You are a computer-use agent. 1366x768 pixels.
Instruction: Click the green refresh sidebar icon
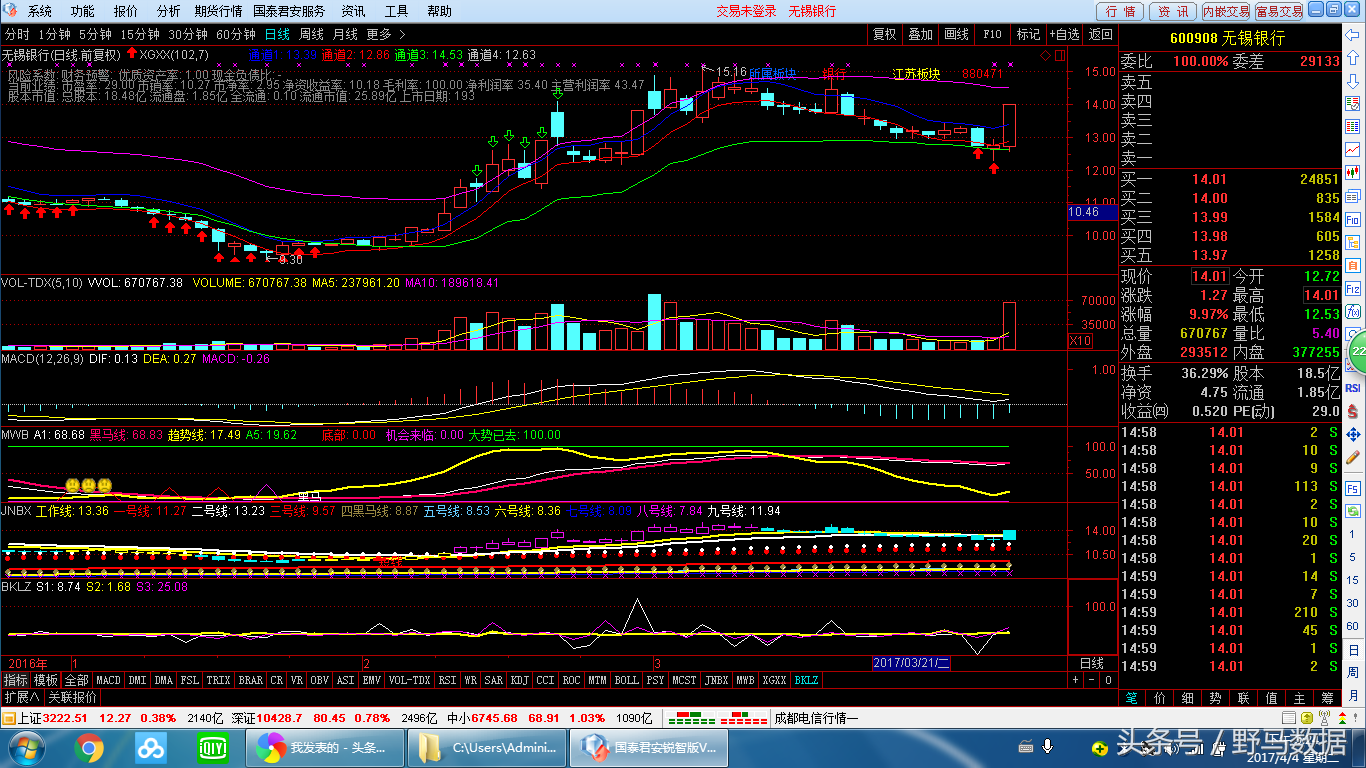(x=1353, y=511)
